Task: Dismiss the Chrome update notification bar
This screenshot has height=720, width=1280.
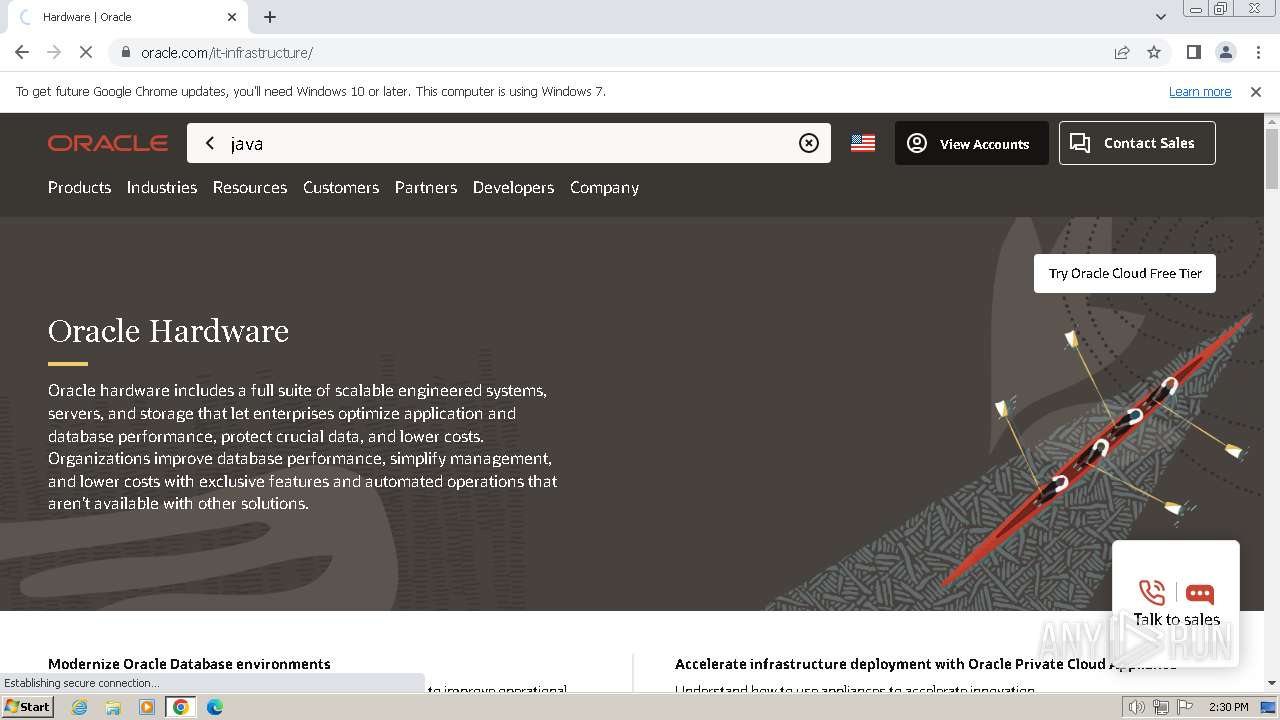Action: coord(1256,91)
